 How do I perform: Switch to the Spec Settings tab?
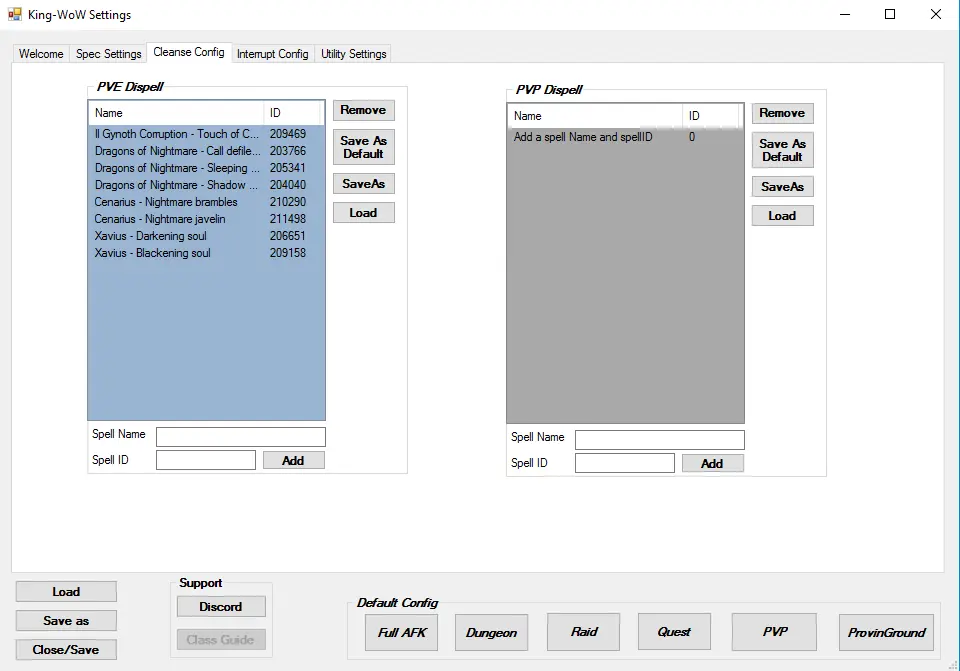pos(108,54)
